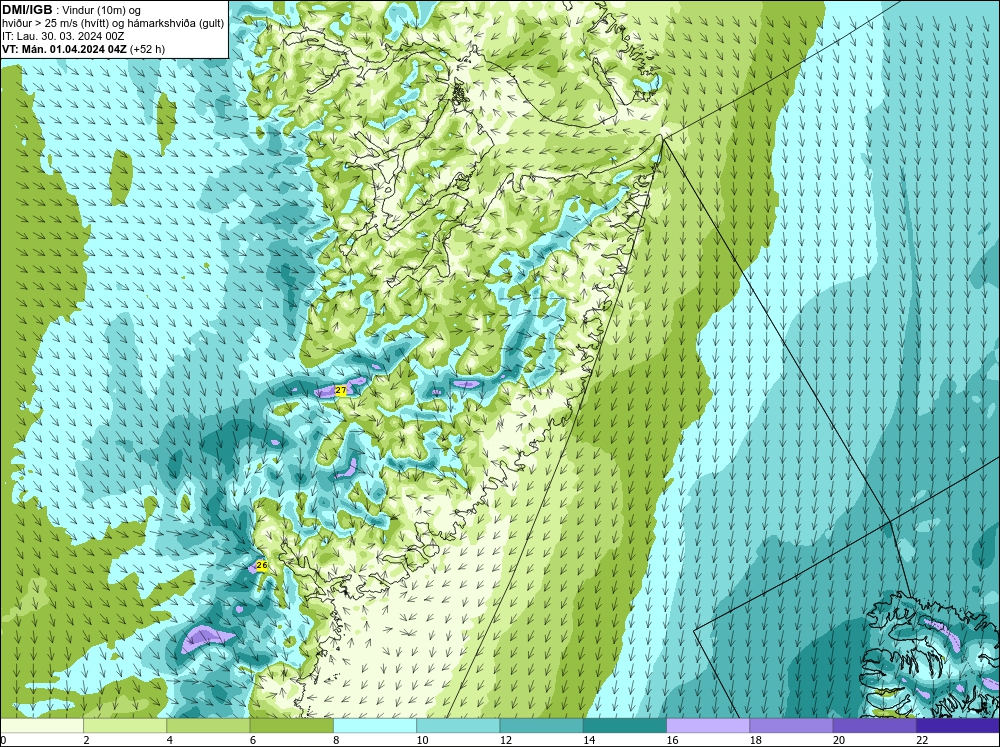This screenshot has width=1000, height=747.
Task: Click the legend value 2
Action: point(86,740)
